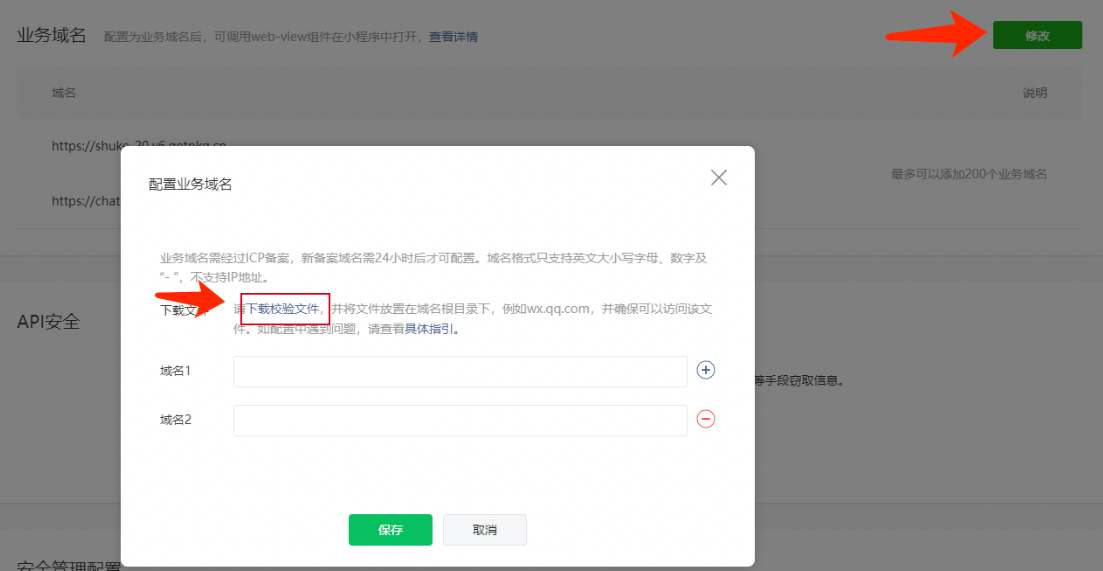The width and height of the screenshot is (1103, 571).
Task: Remove 域名2 with the red minus icon
Action: pos(706,419)
